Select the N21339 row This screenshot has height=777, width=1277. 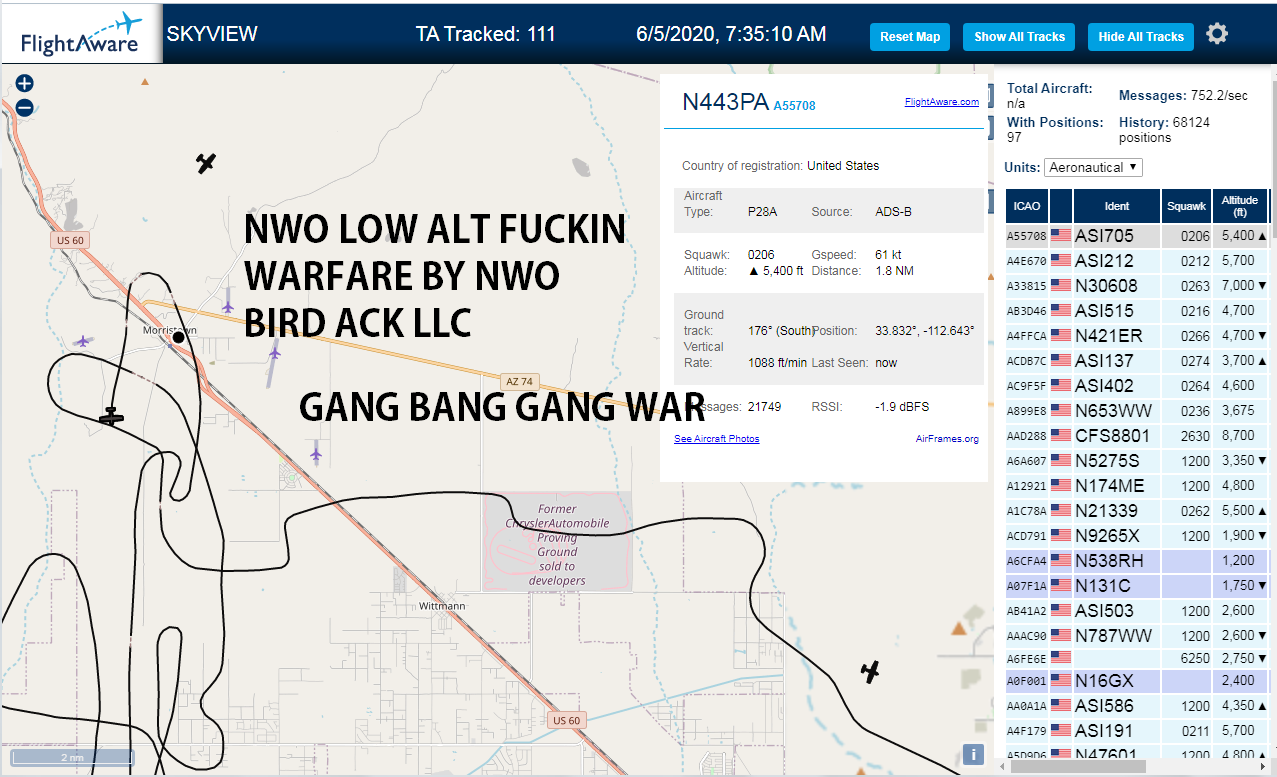(x=1139, y=511)
